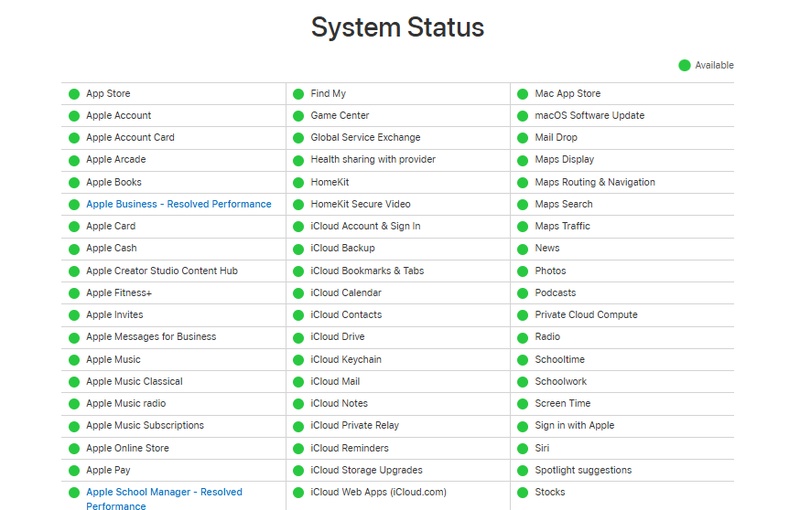Select the Apple Card entry
The width and height of the screenshot is (800, 510).
click(111, 226)
